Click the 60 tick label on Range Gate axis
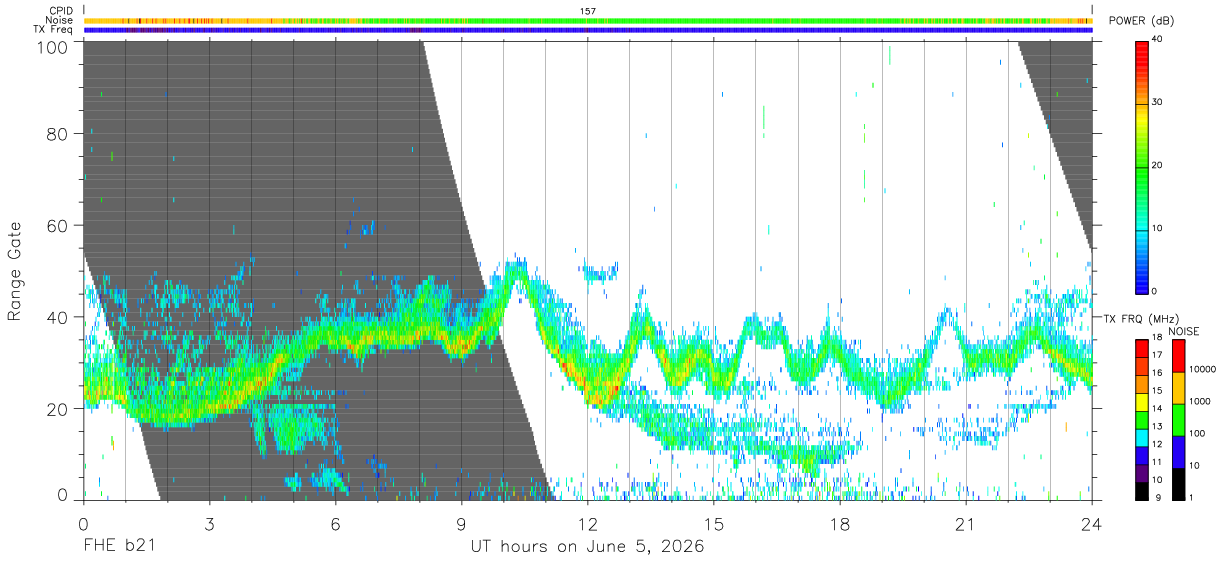Viewport: 1228px width, 567px height. point(56,225)
